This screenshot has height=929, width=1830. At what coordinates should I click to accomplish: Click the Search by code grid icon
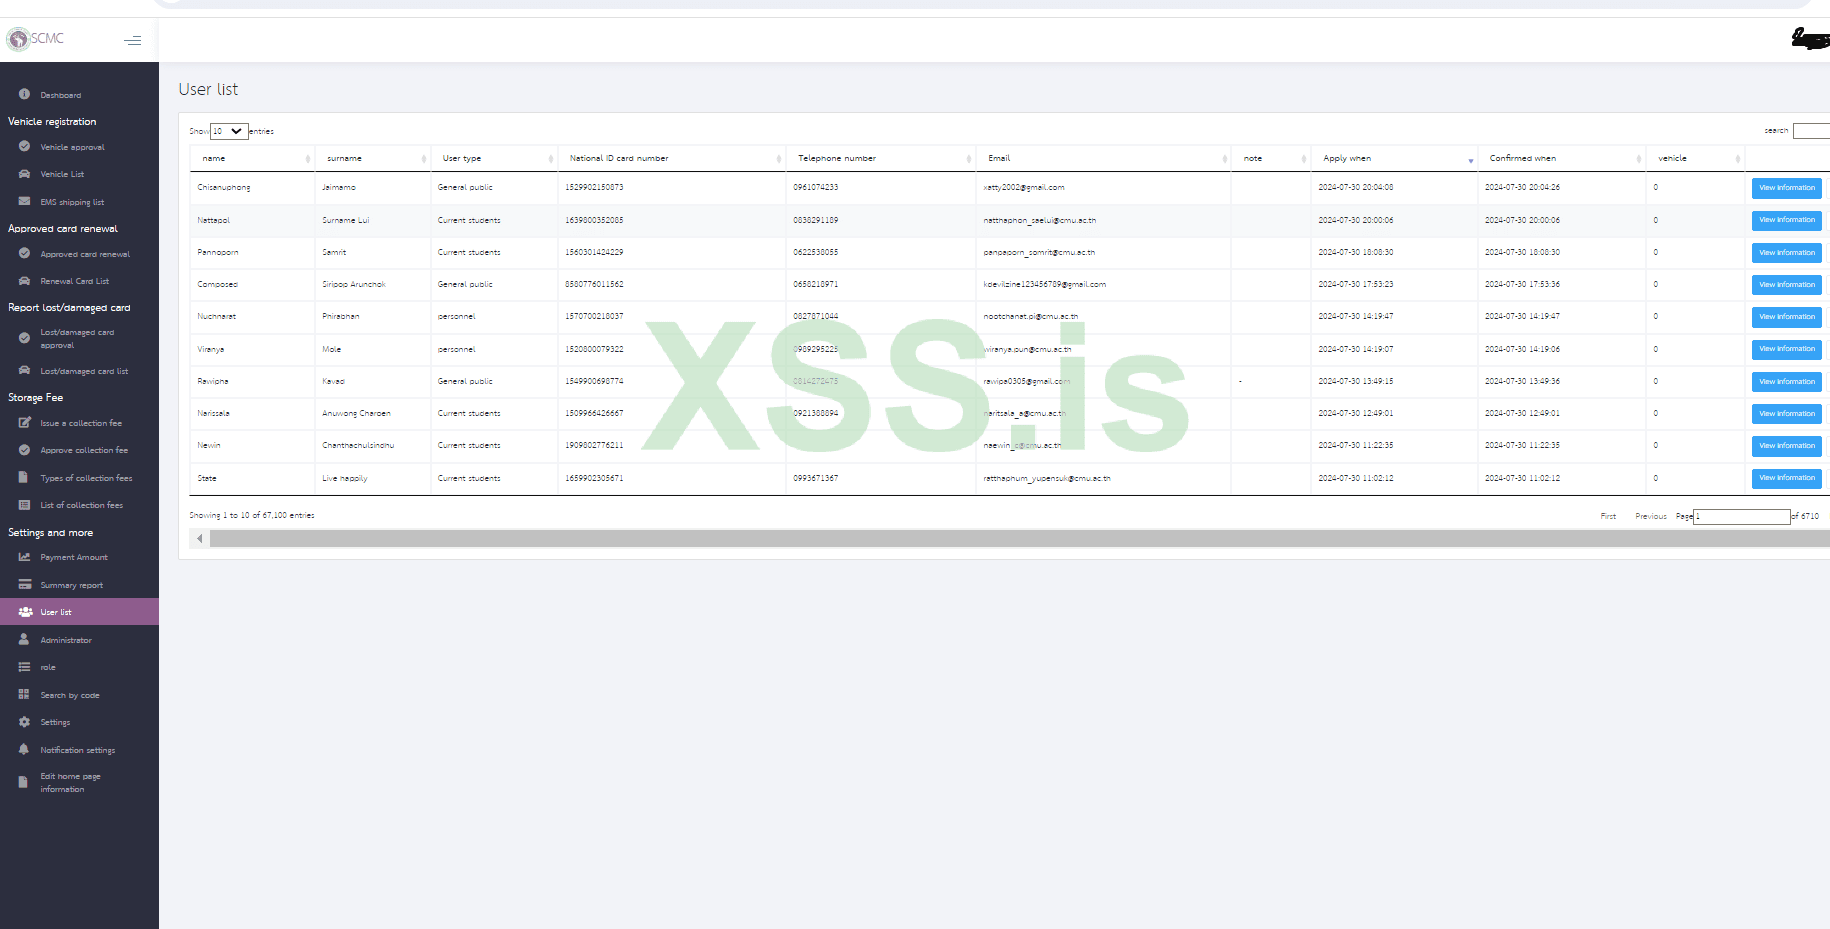coord(24,694)
